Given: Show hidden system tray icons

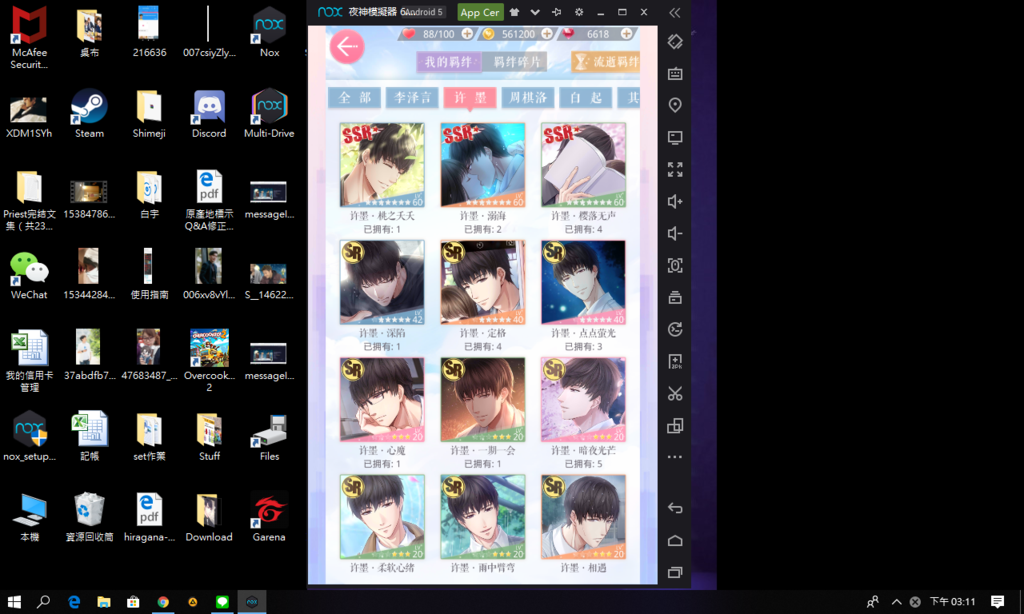Looking at the screenshot, I should (896, 602).
